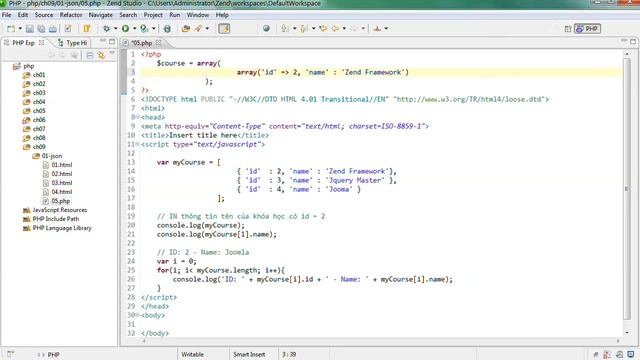Open the Project menu

pos(153,15)
